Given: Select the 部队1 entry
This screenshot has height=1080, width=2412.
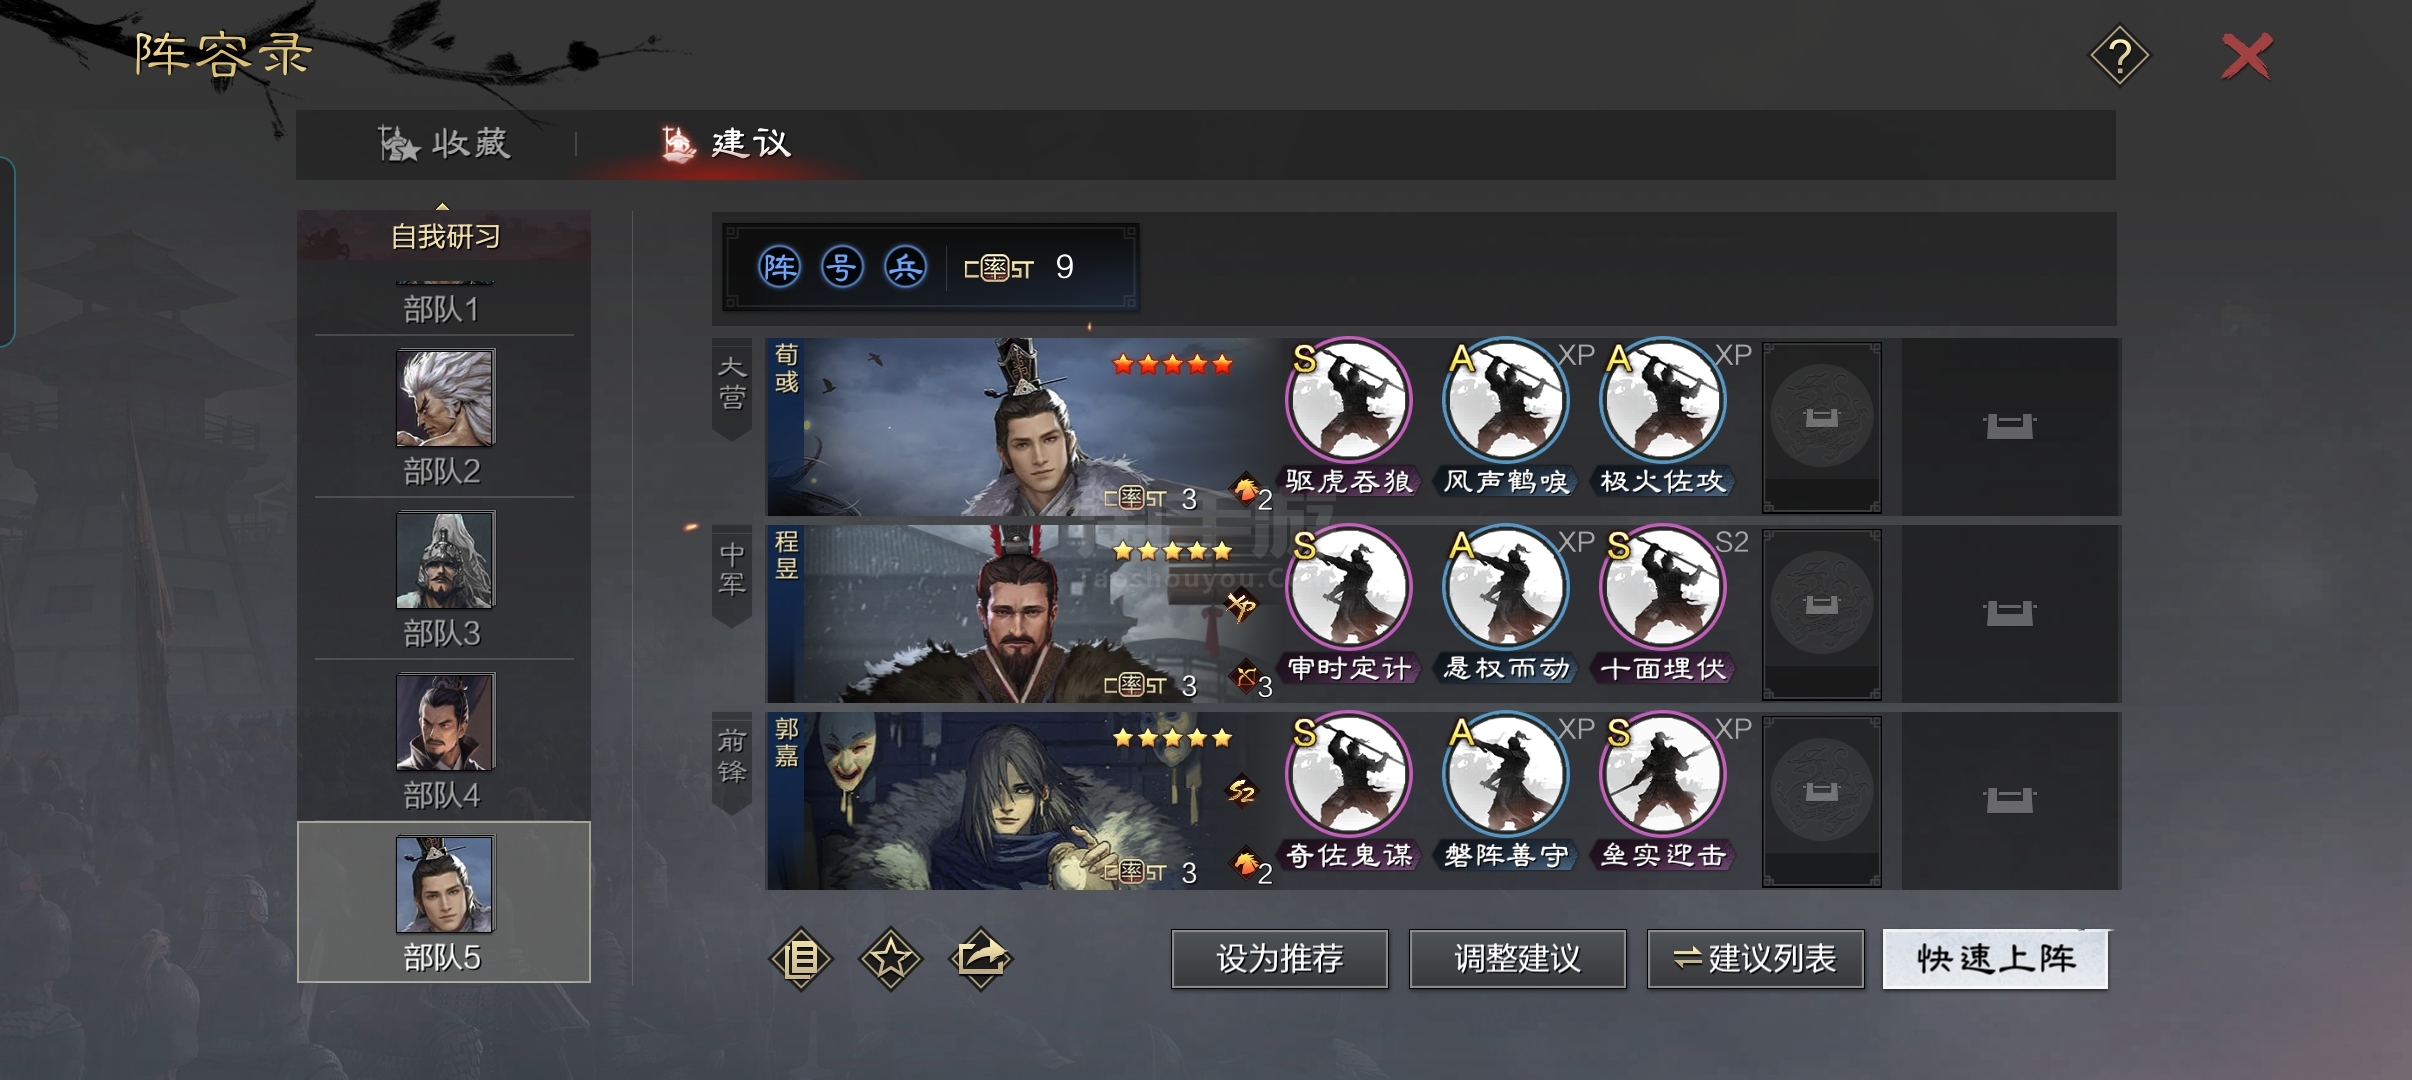Looking at the screenshot, I should pos(442,309).
